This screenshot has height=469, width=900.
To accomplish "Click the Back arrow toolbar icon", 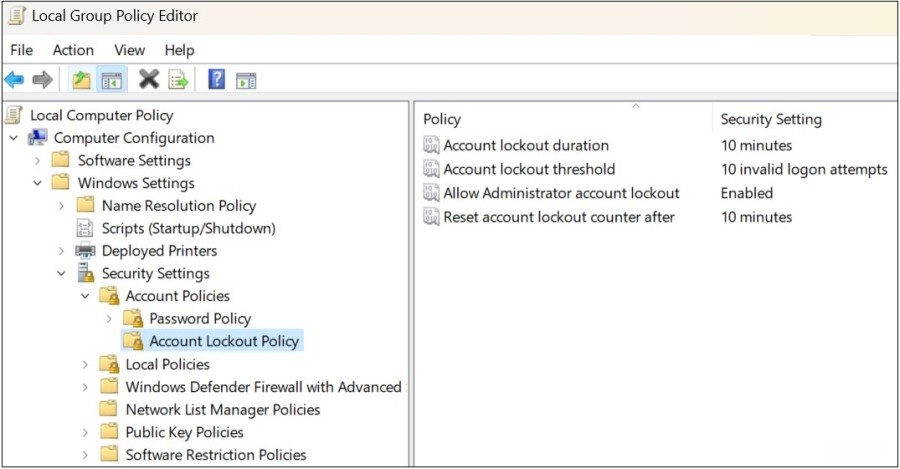I will (x=14, y=80).
